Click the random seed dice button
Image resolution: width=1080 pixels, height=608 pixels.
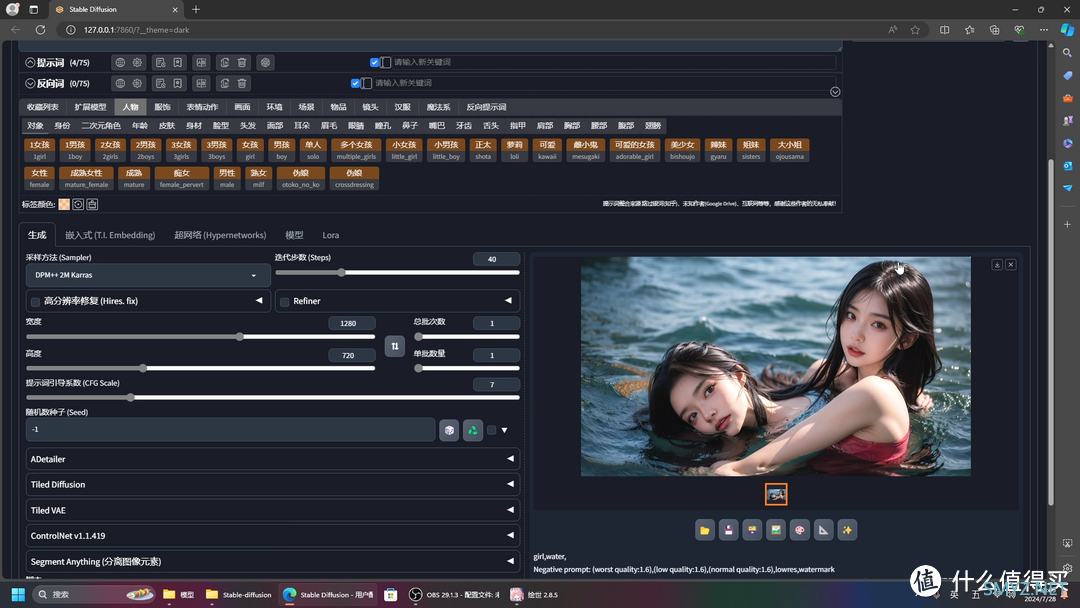tap(449, 430)
